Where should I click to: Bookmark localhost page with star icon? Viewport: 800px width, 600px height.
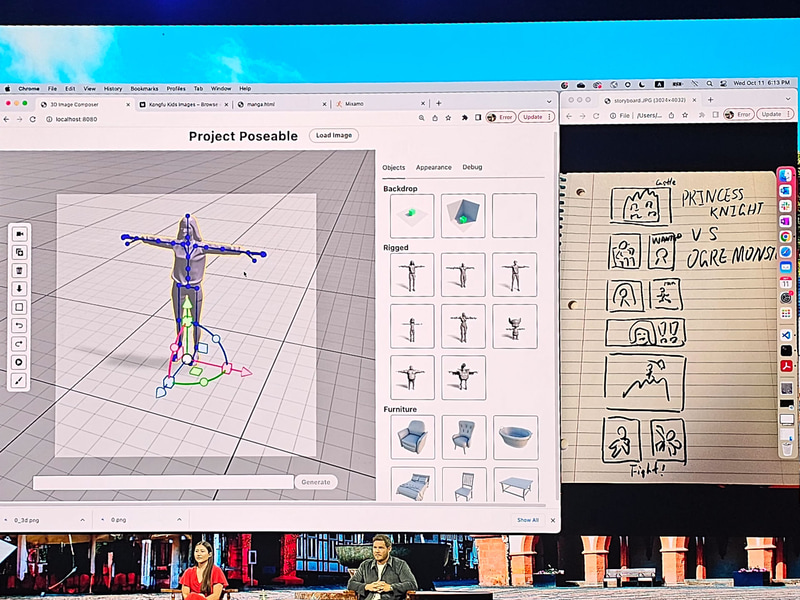point(448,118)
